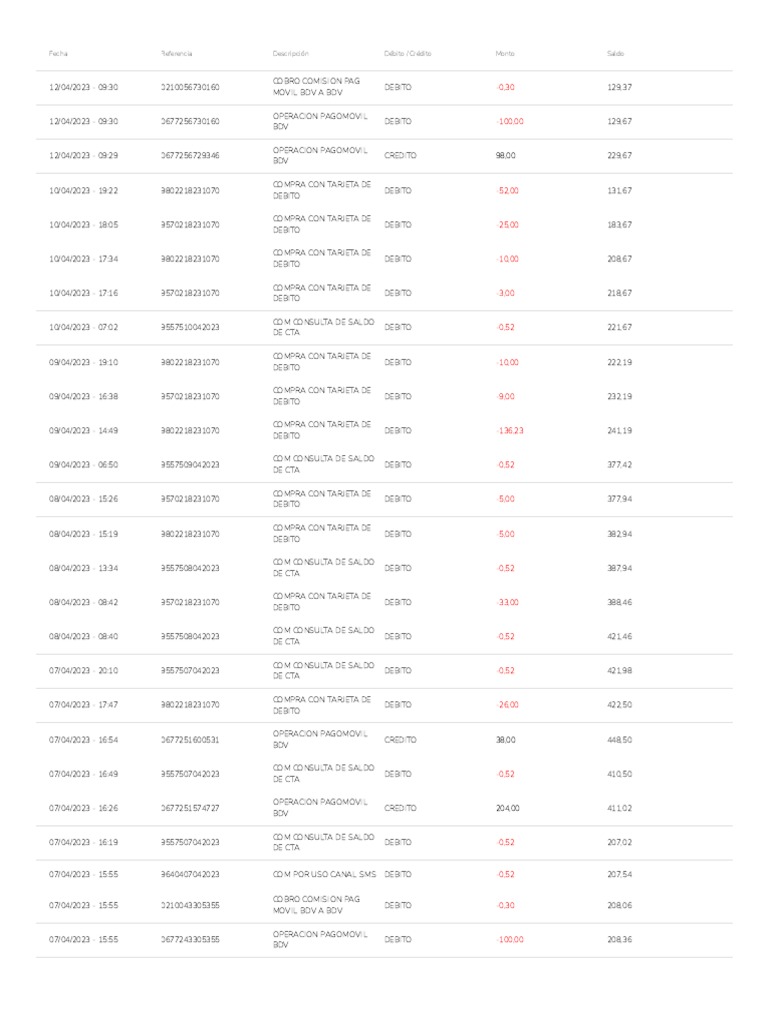Viewport: 768px width, 1024px height.
Task: Click the 129,37 balance value
Action: [619, 87]
